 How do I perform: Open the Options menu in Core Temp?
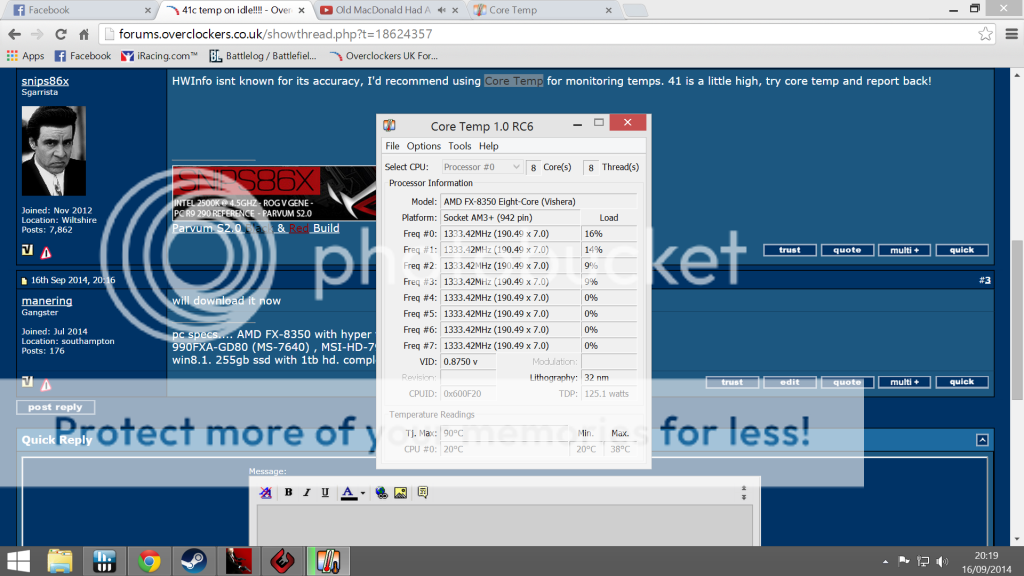coord(423,146)
